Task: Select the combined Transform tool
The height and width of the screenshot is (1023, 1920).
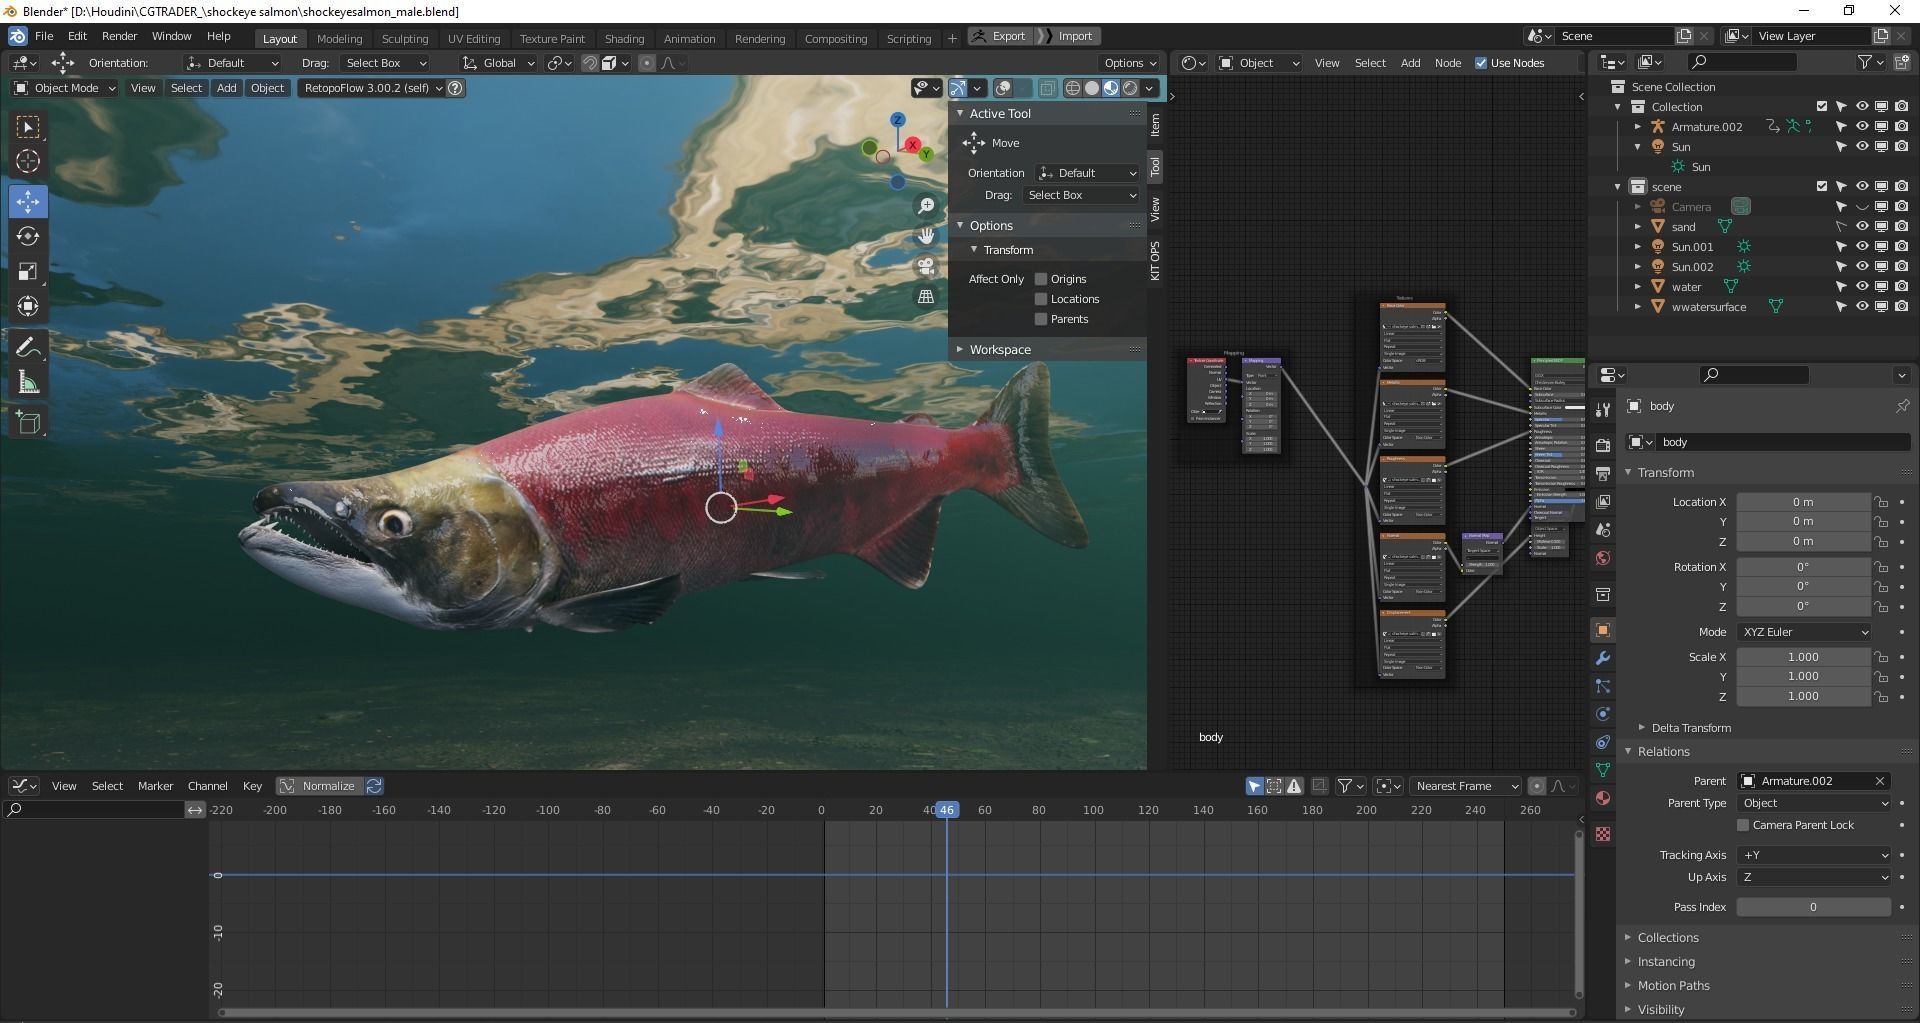Action: pyautogui.click(x=28, y=307)
